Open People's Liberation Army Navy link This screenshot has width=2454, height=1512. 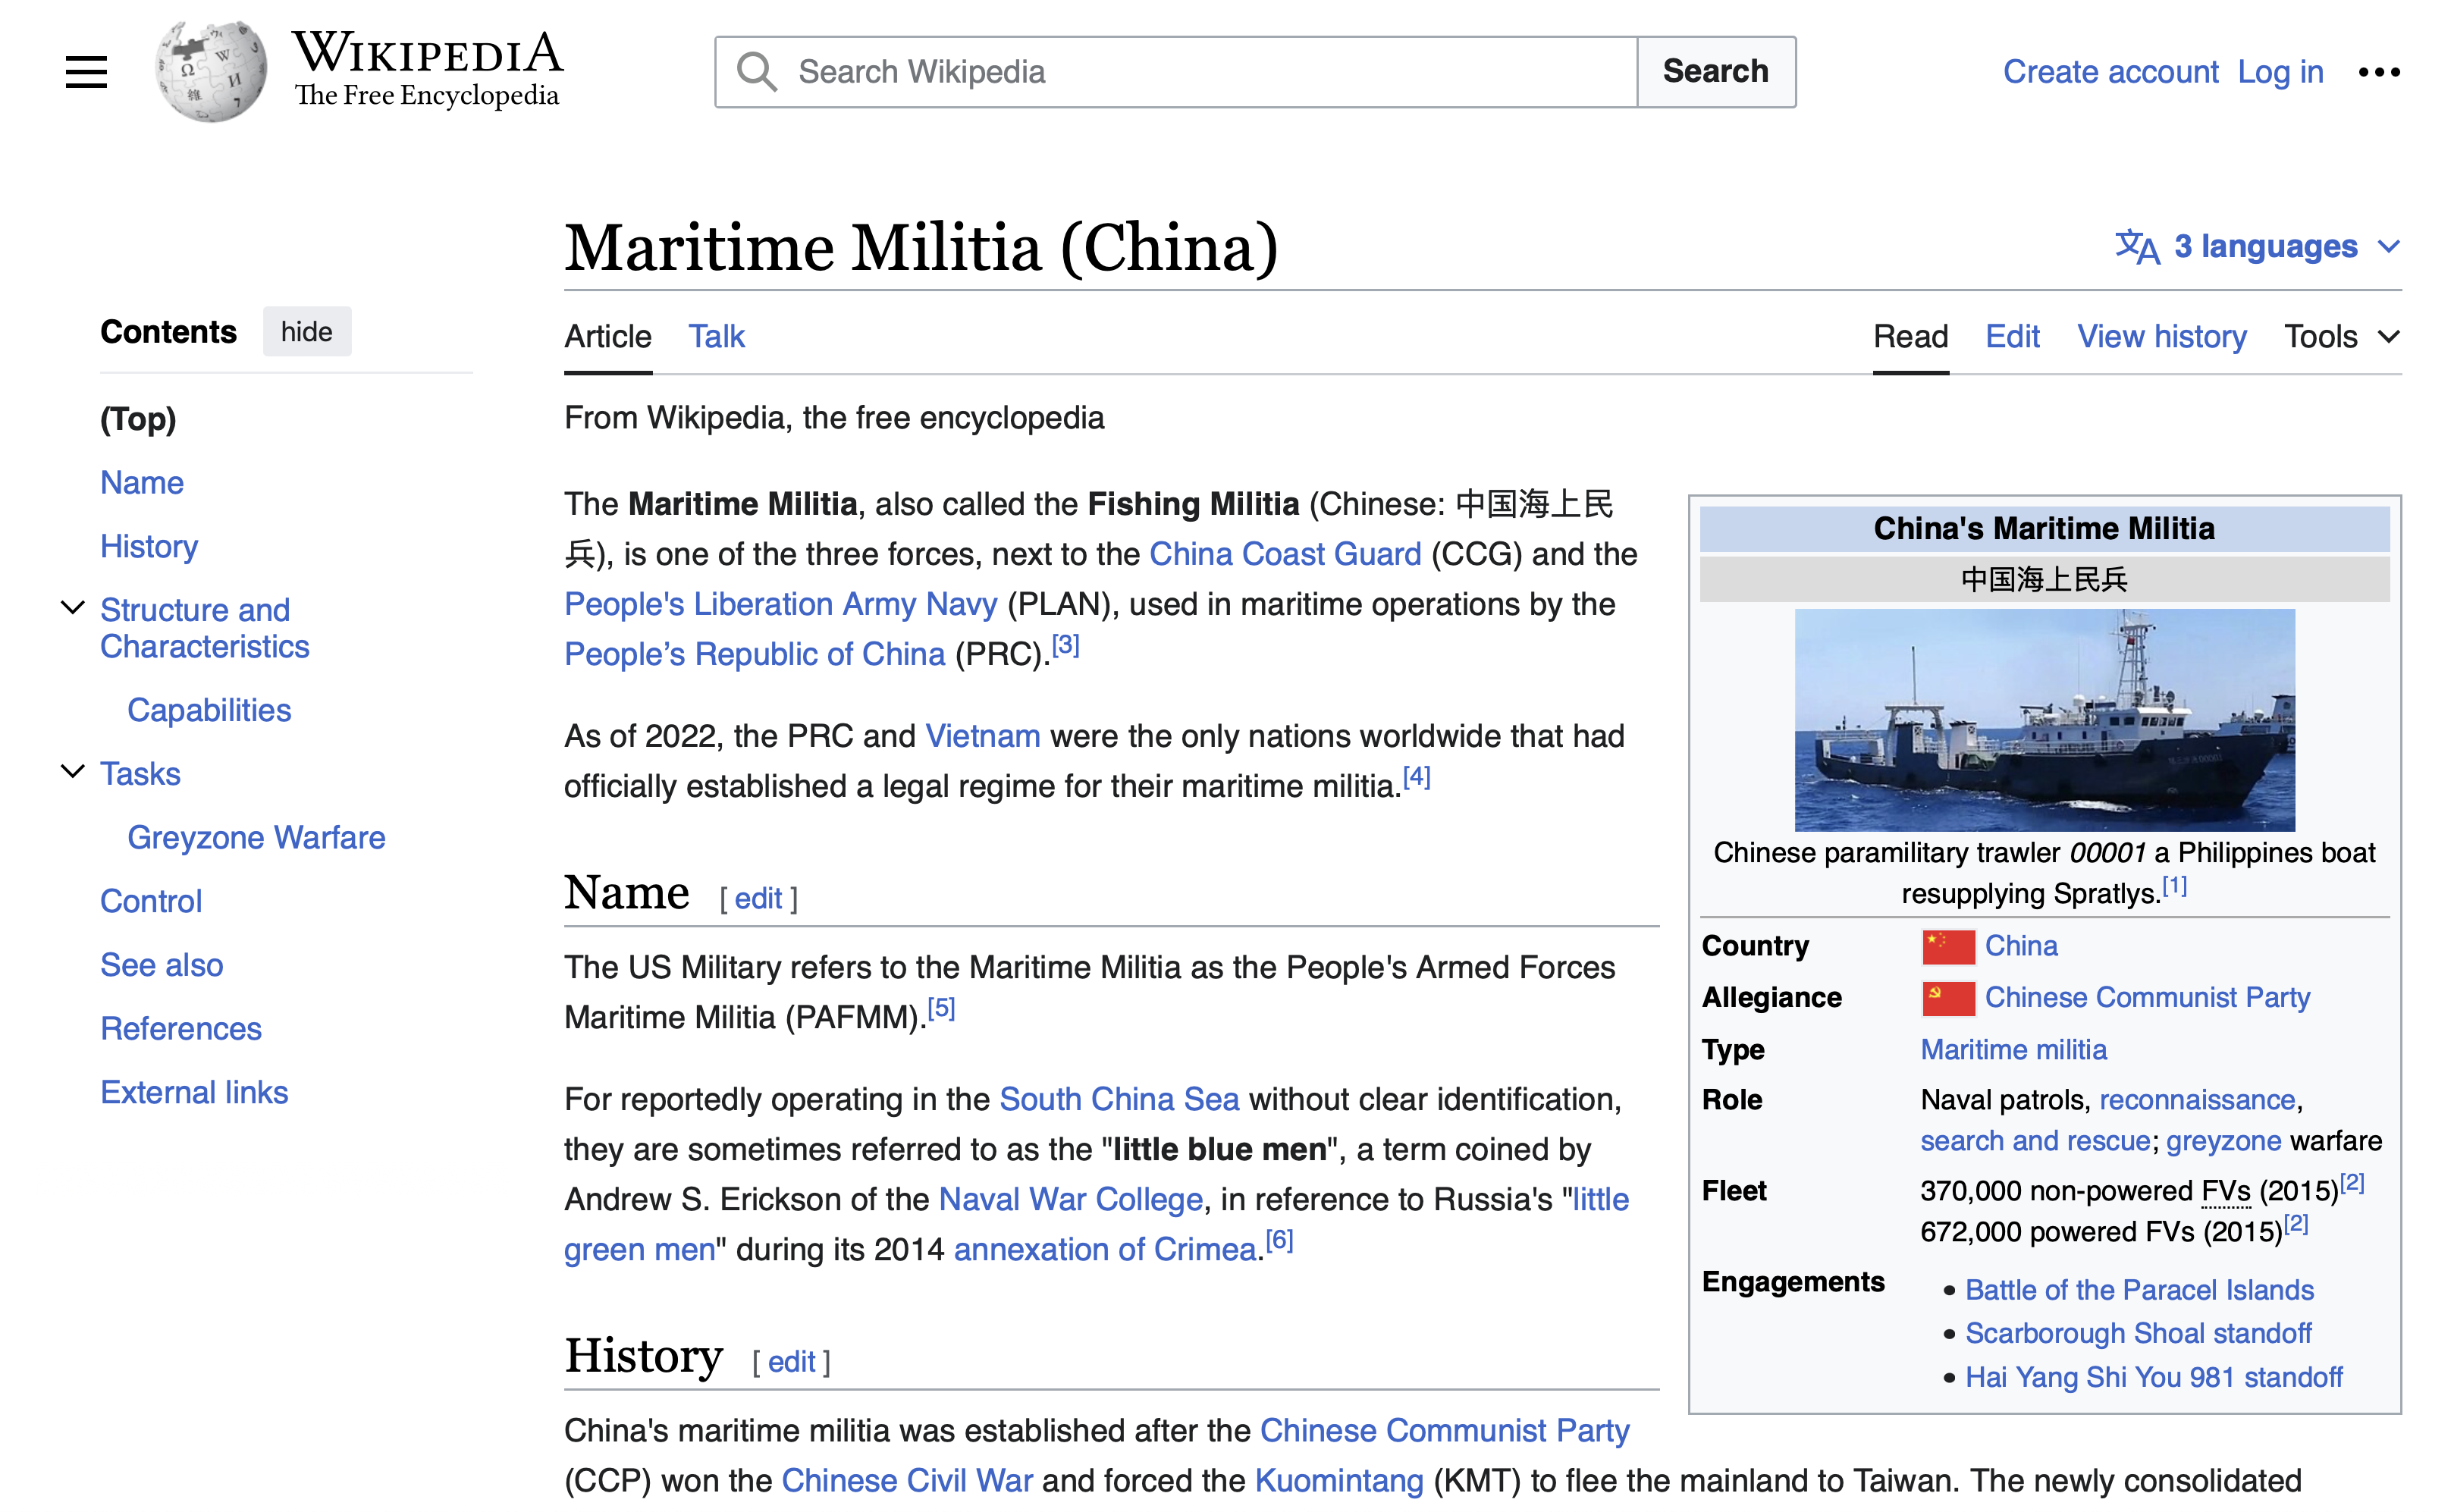781,604
